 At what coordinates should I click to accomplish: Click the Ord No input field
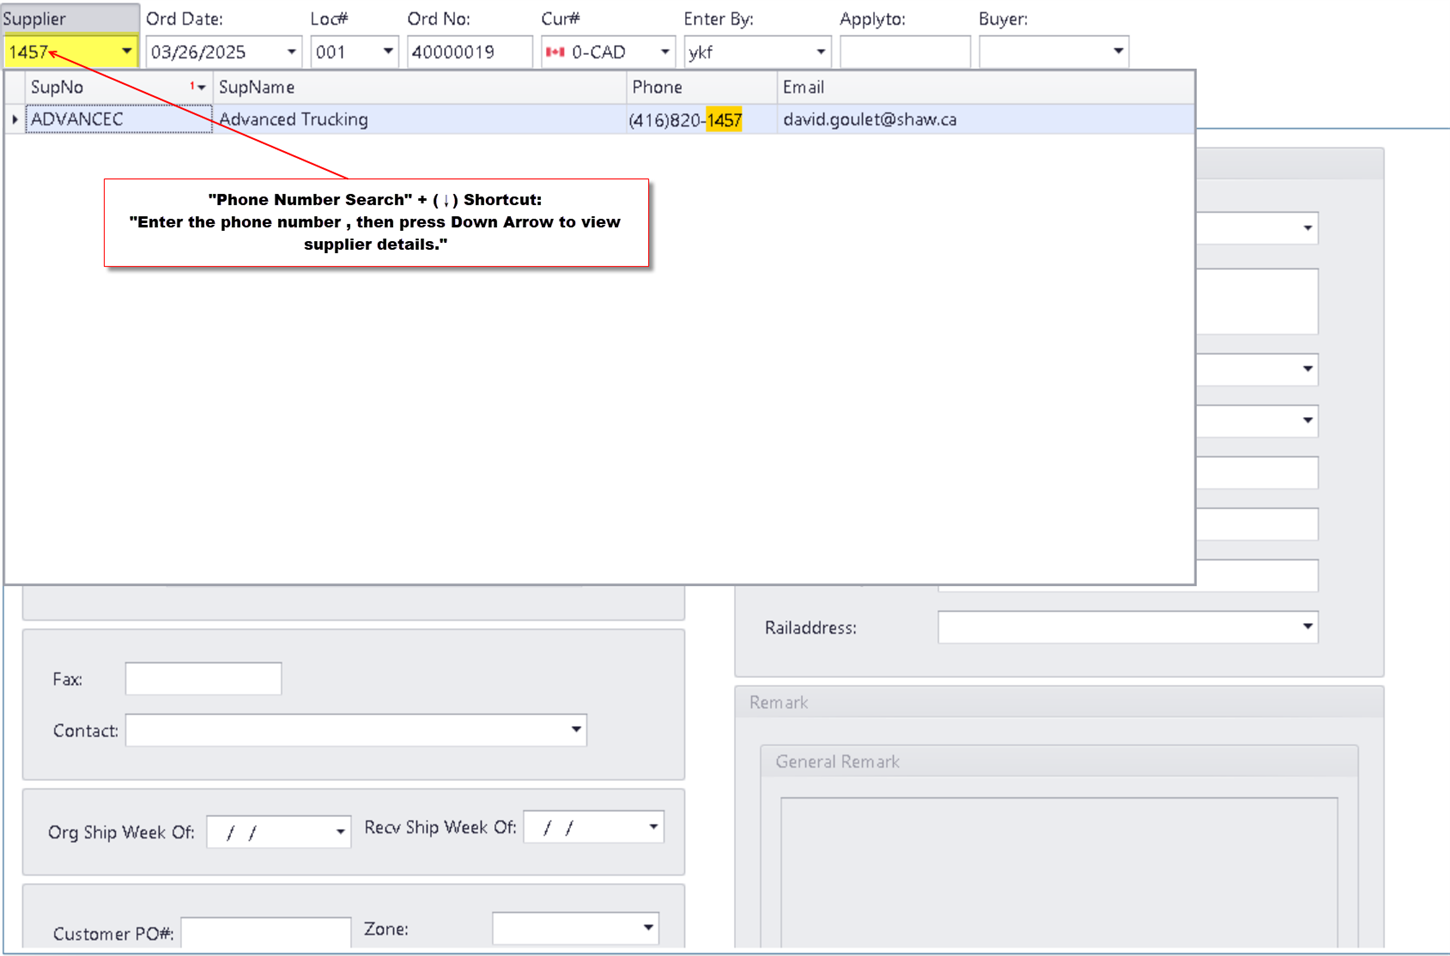[468, 52]
